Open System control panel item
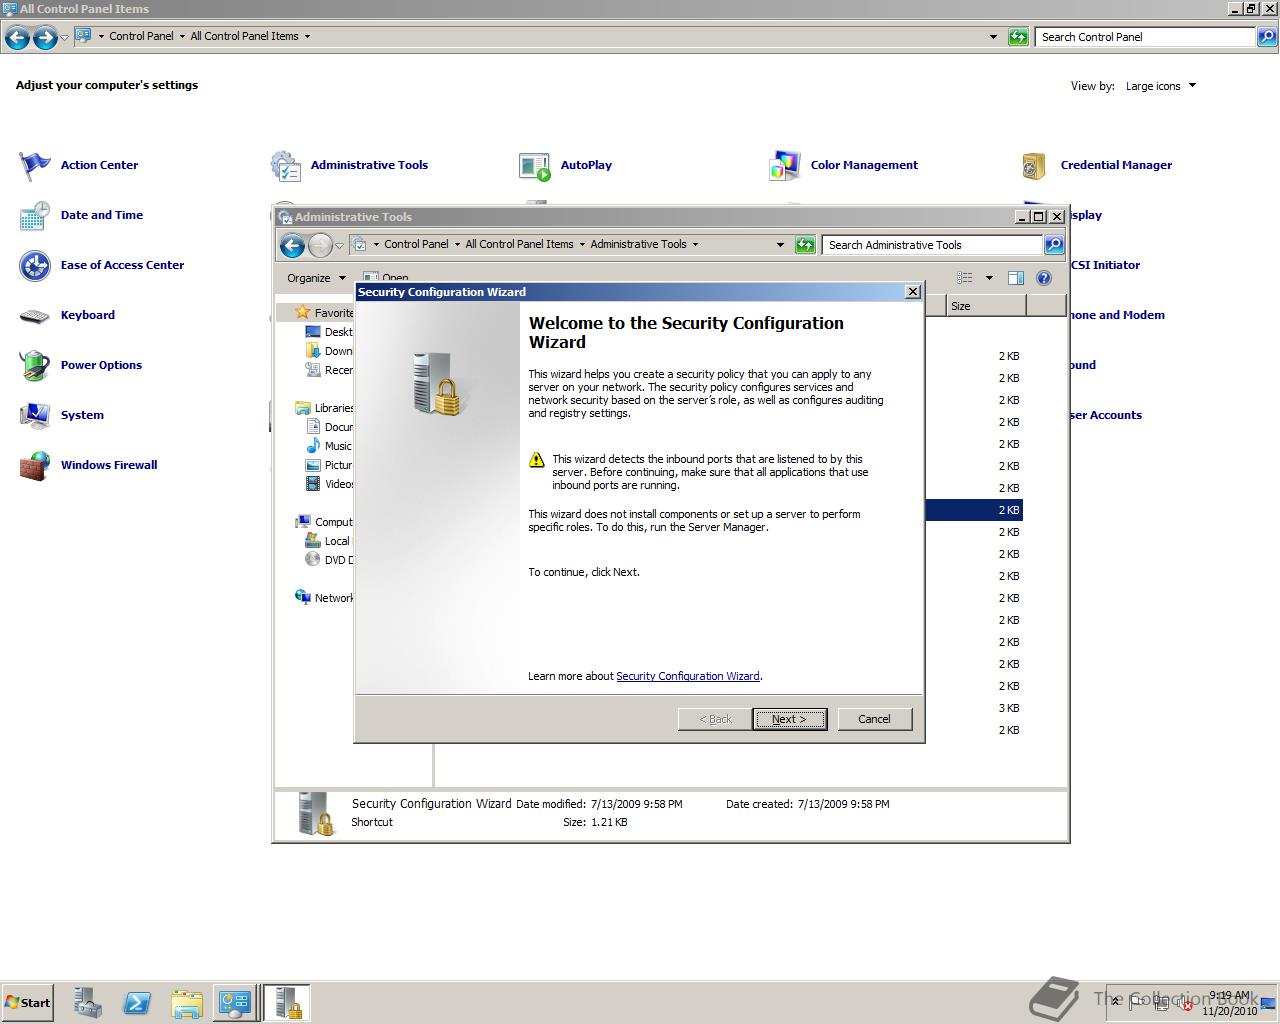1280x1024 pixels. (82, 415)
